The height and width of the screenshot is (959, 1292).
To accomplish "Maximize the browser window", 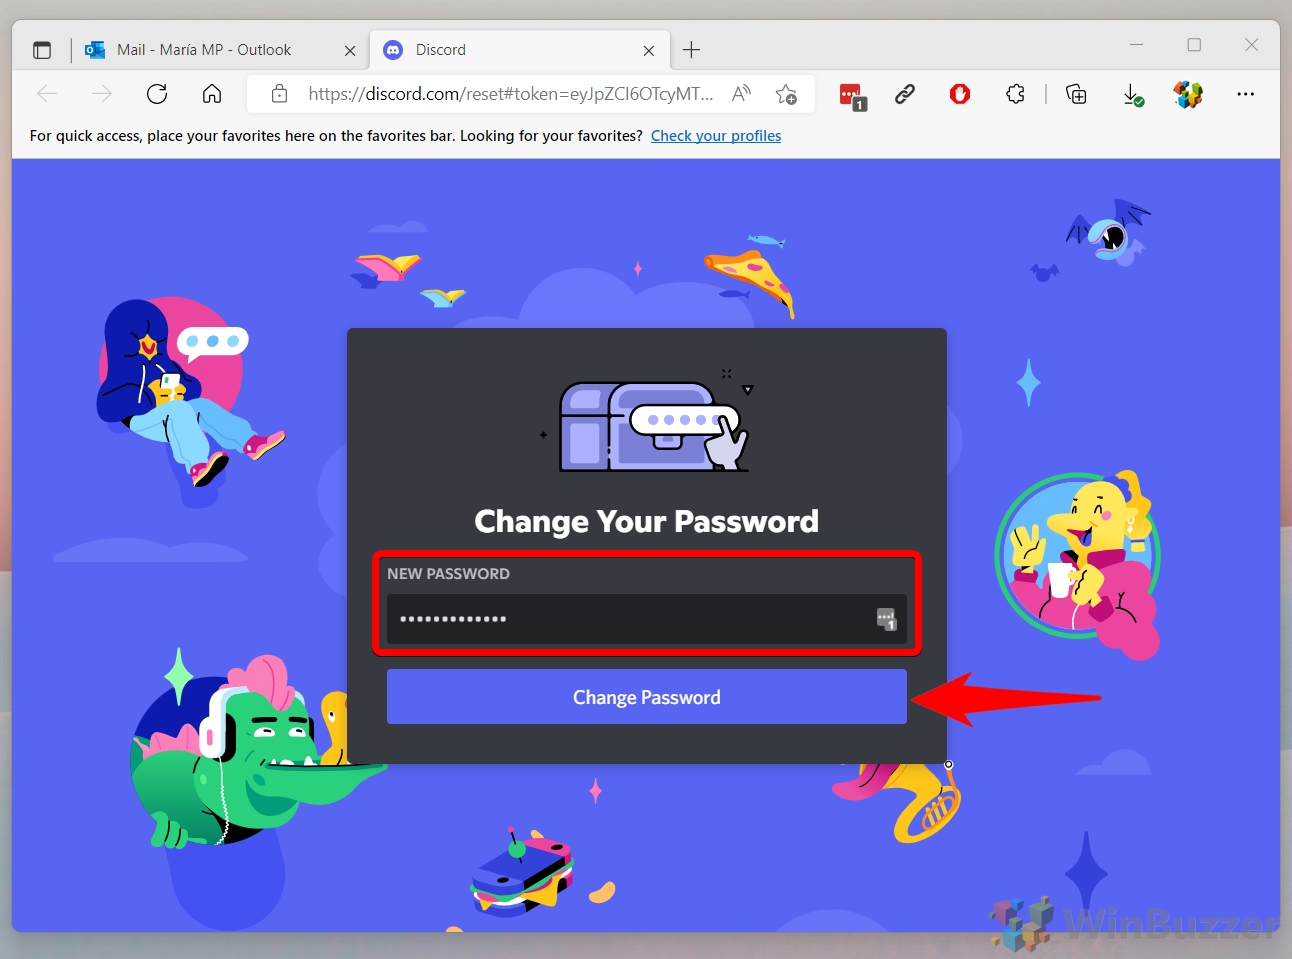I will (1194, 45).
